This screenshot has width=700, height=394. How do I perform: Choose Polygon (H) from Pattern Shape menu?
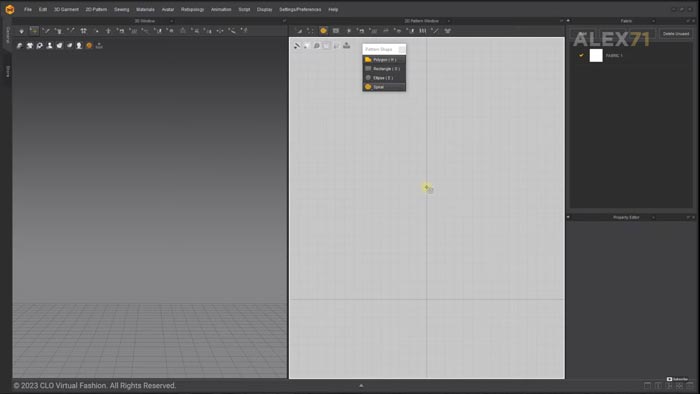click(x=384, y=60)
